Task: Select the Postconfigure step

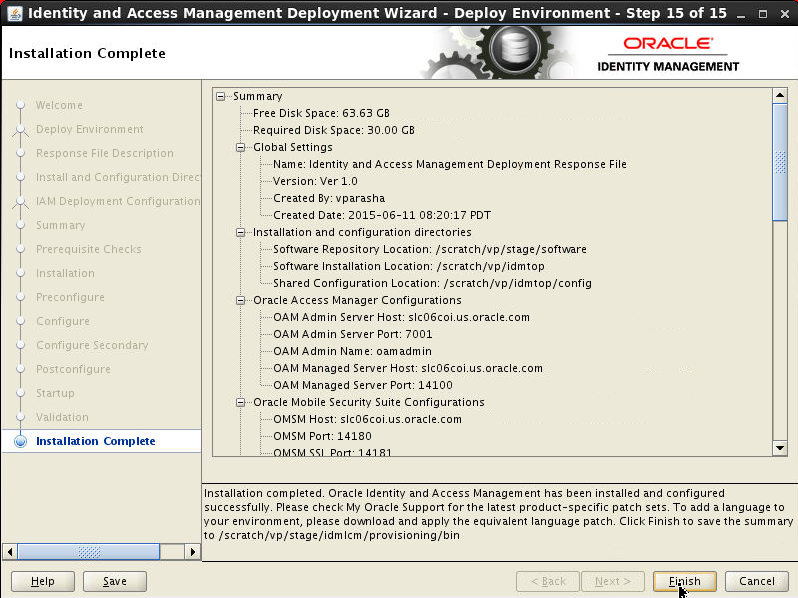Action: [x=73, y=369]
